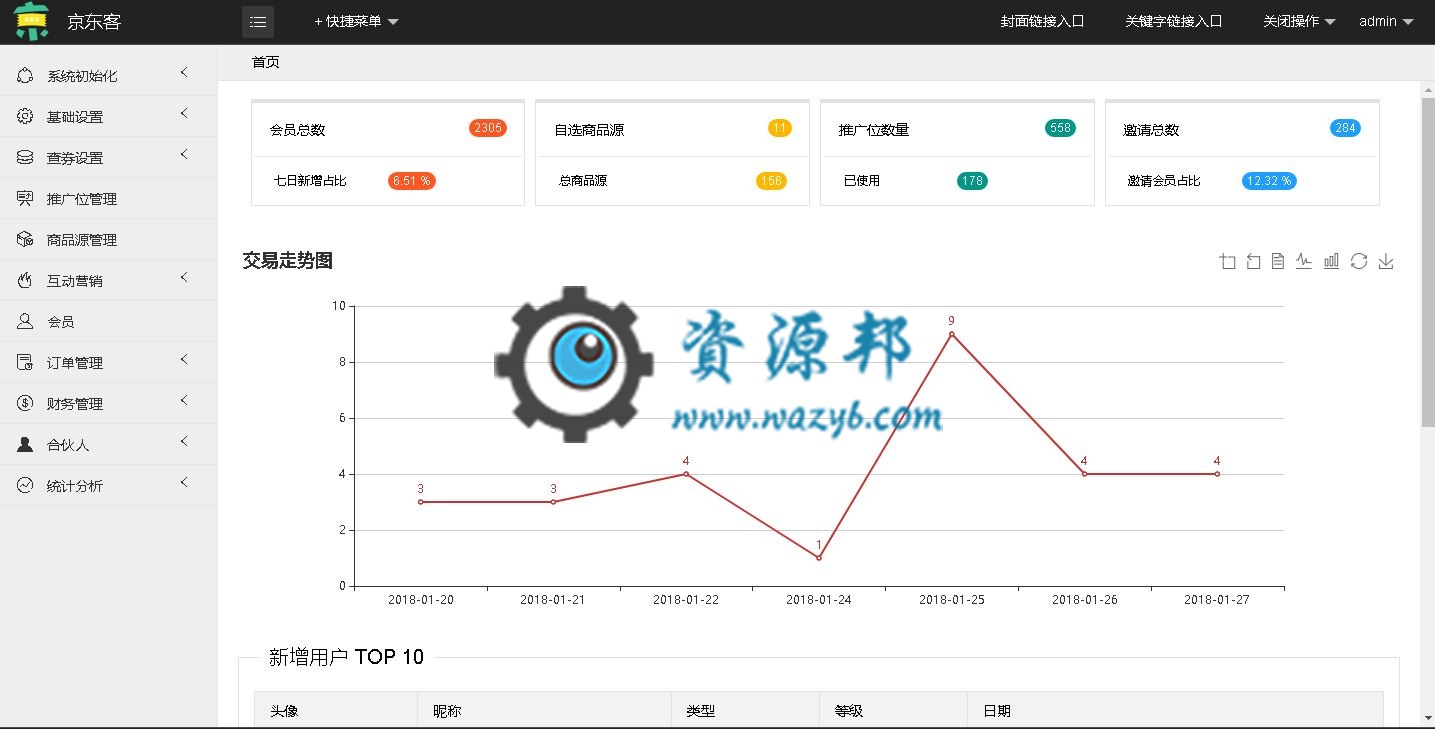This screenshot has height=729, width=1435.
Task: Click the 财务管理 dollar icon
Action: 25,404
